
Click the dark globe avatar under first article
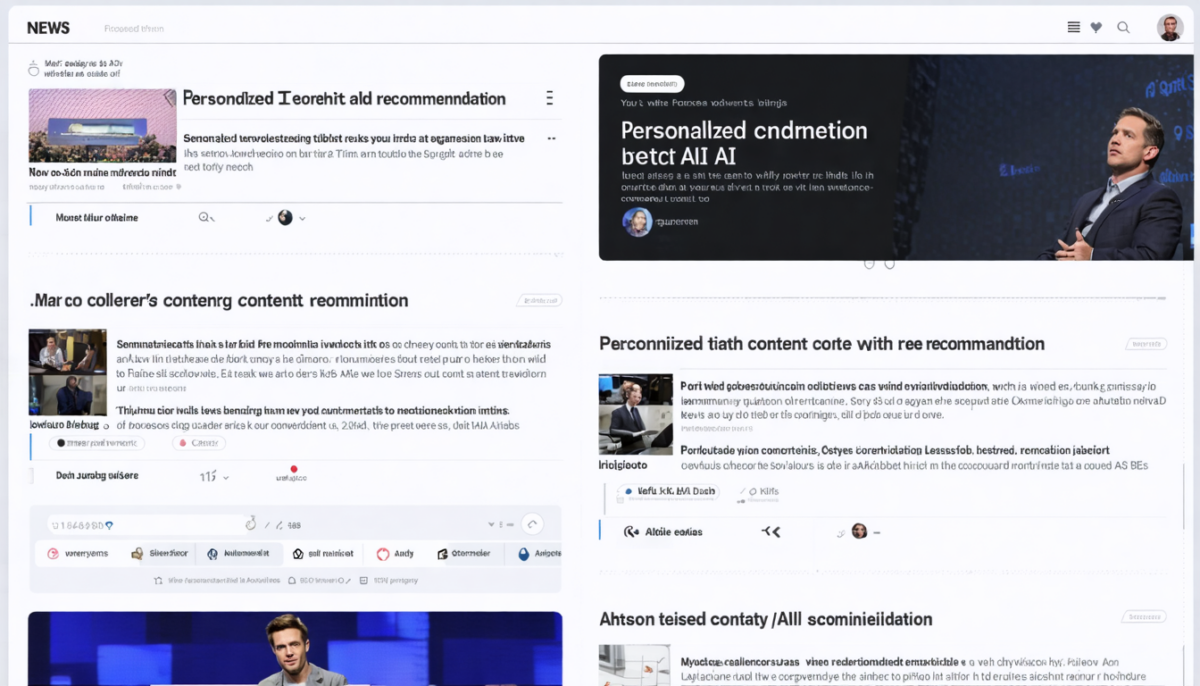tap(285, 217)
